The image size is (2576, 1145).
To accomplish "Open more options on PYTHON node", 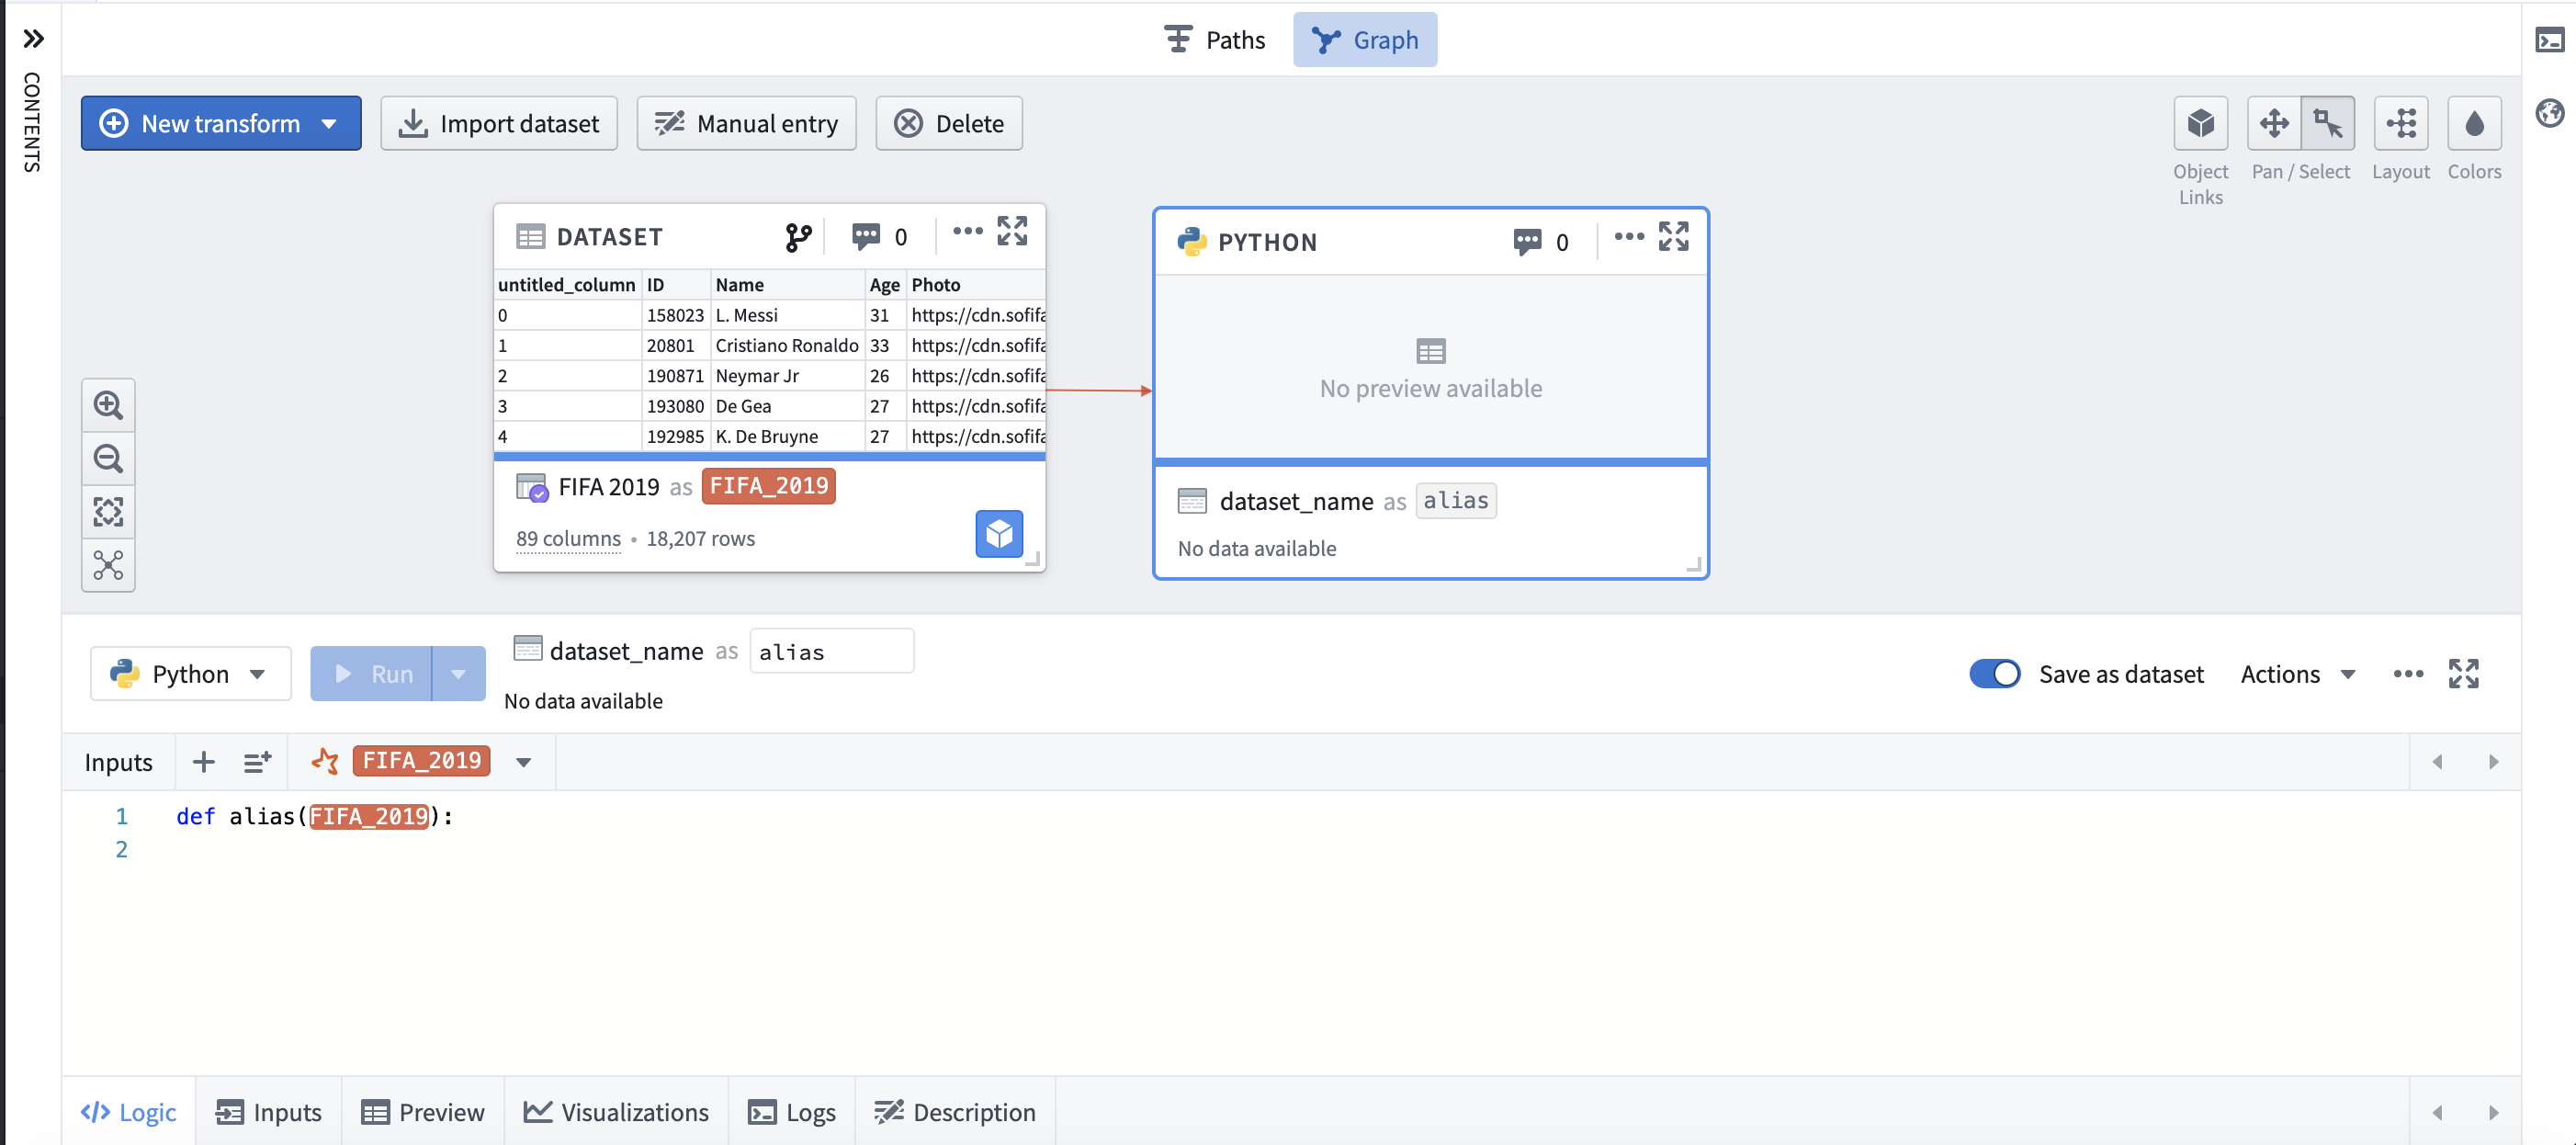I will 1628,237.
